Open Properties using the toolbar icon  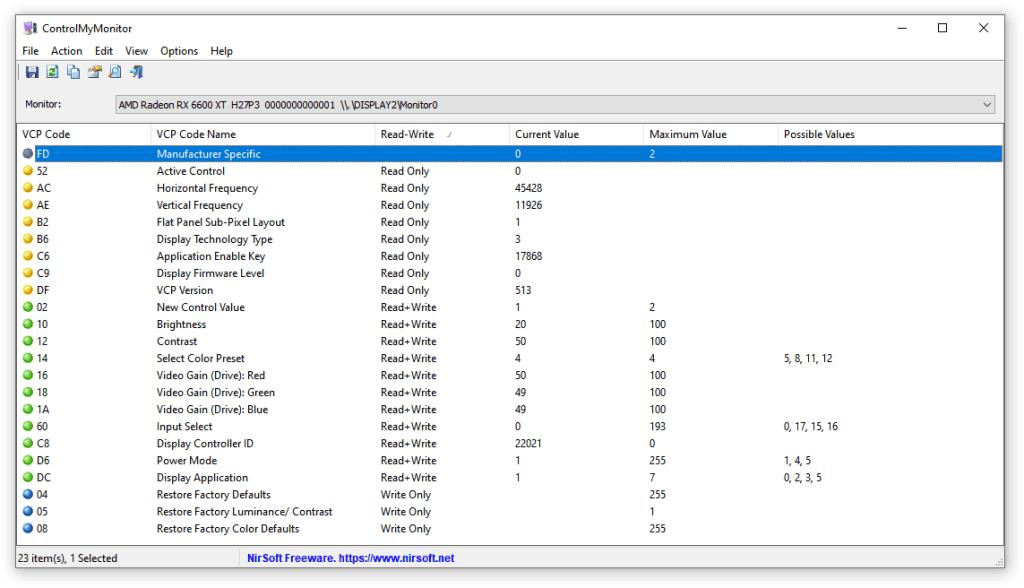click(x=95, y=72)
